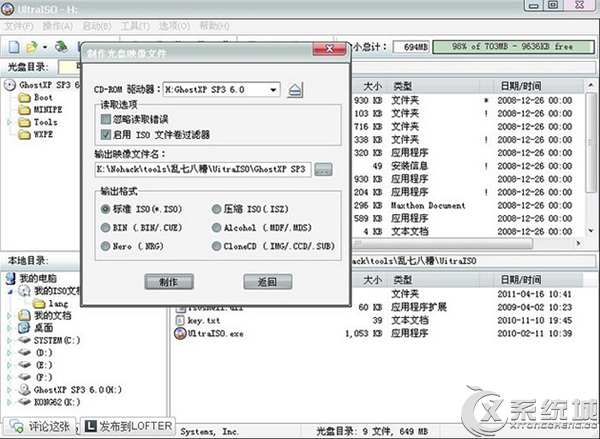Screen dimensions: 600x439
Task: Select the lang folder in the local tree
Action: [x=50, y=304]
